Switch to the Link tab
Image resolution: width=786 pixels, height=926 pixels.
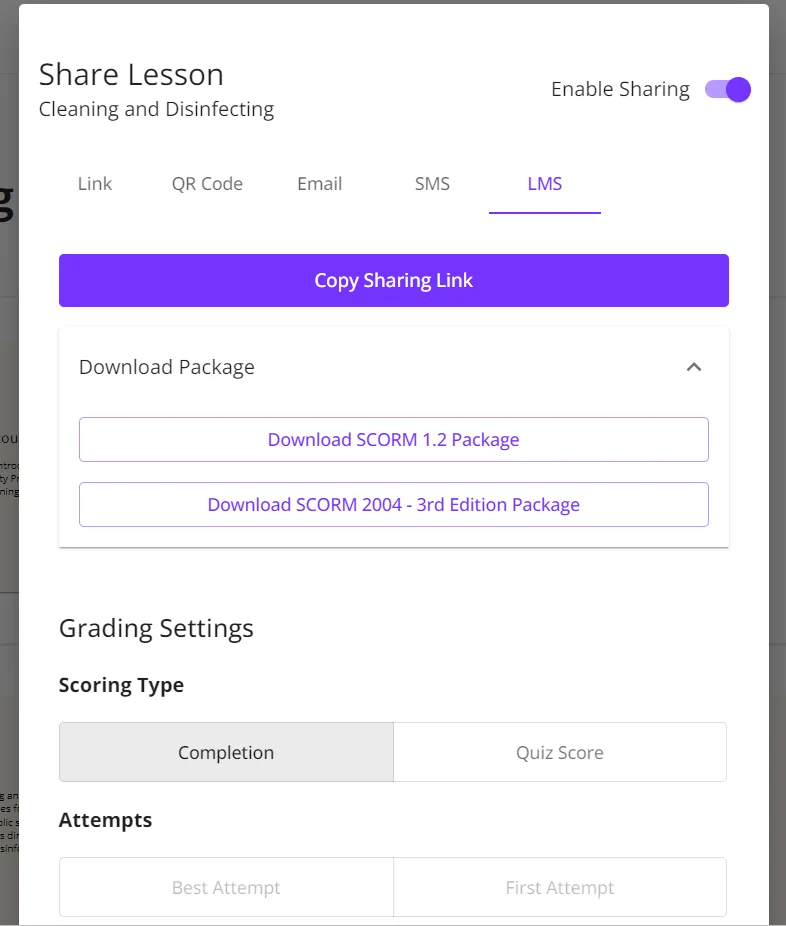(x=95, y=184)
